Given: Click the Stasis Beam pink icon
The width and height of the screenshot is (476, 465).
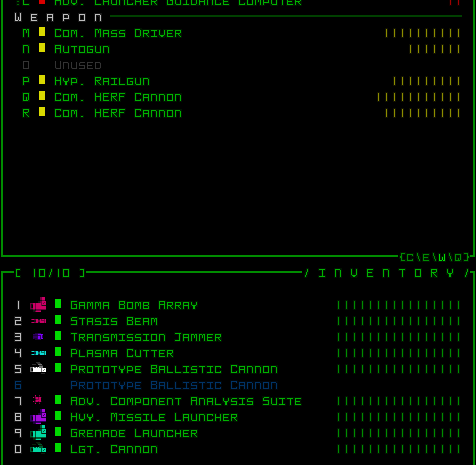Looking at the screenshot, I should [x=38, y=321].
